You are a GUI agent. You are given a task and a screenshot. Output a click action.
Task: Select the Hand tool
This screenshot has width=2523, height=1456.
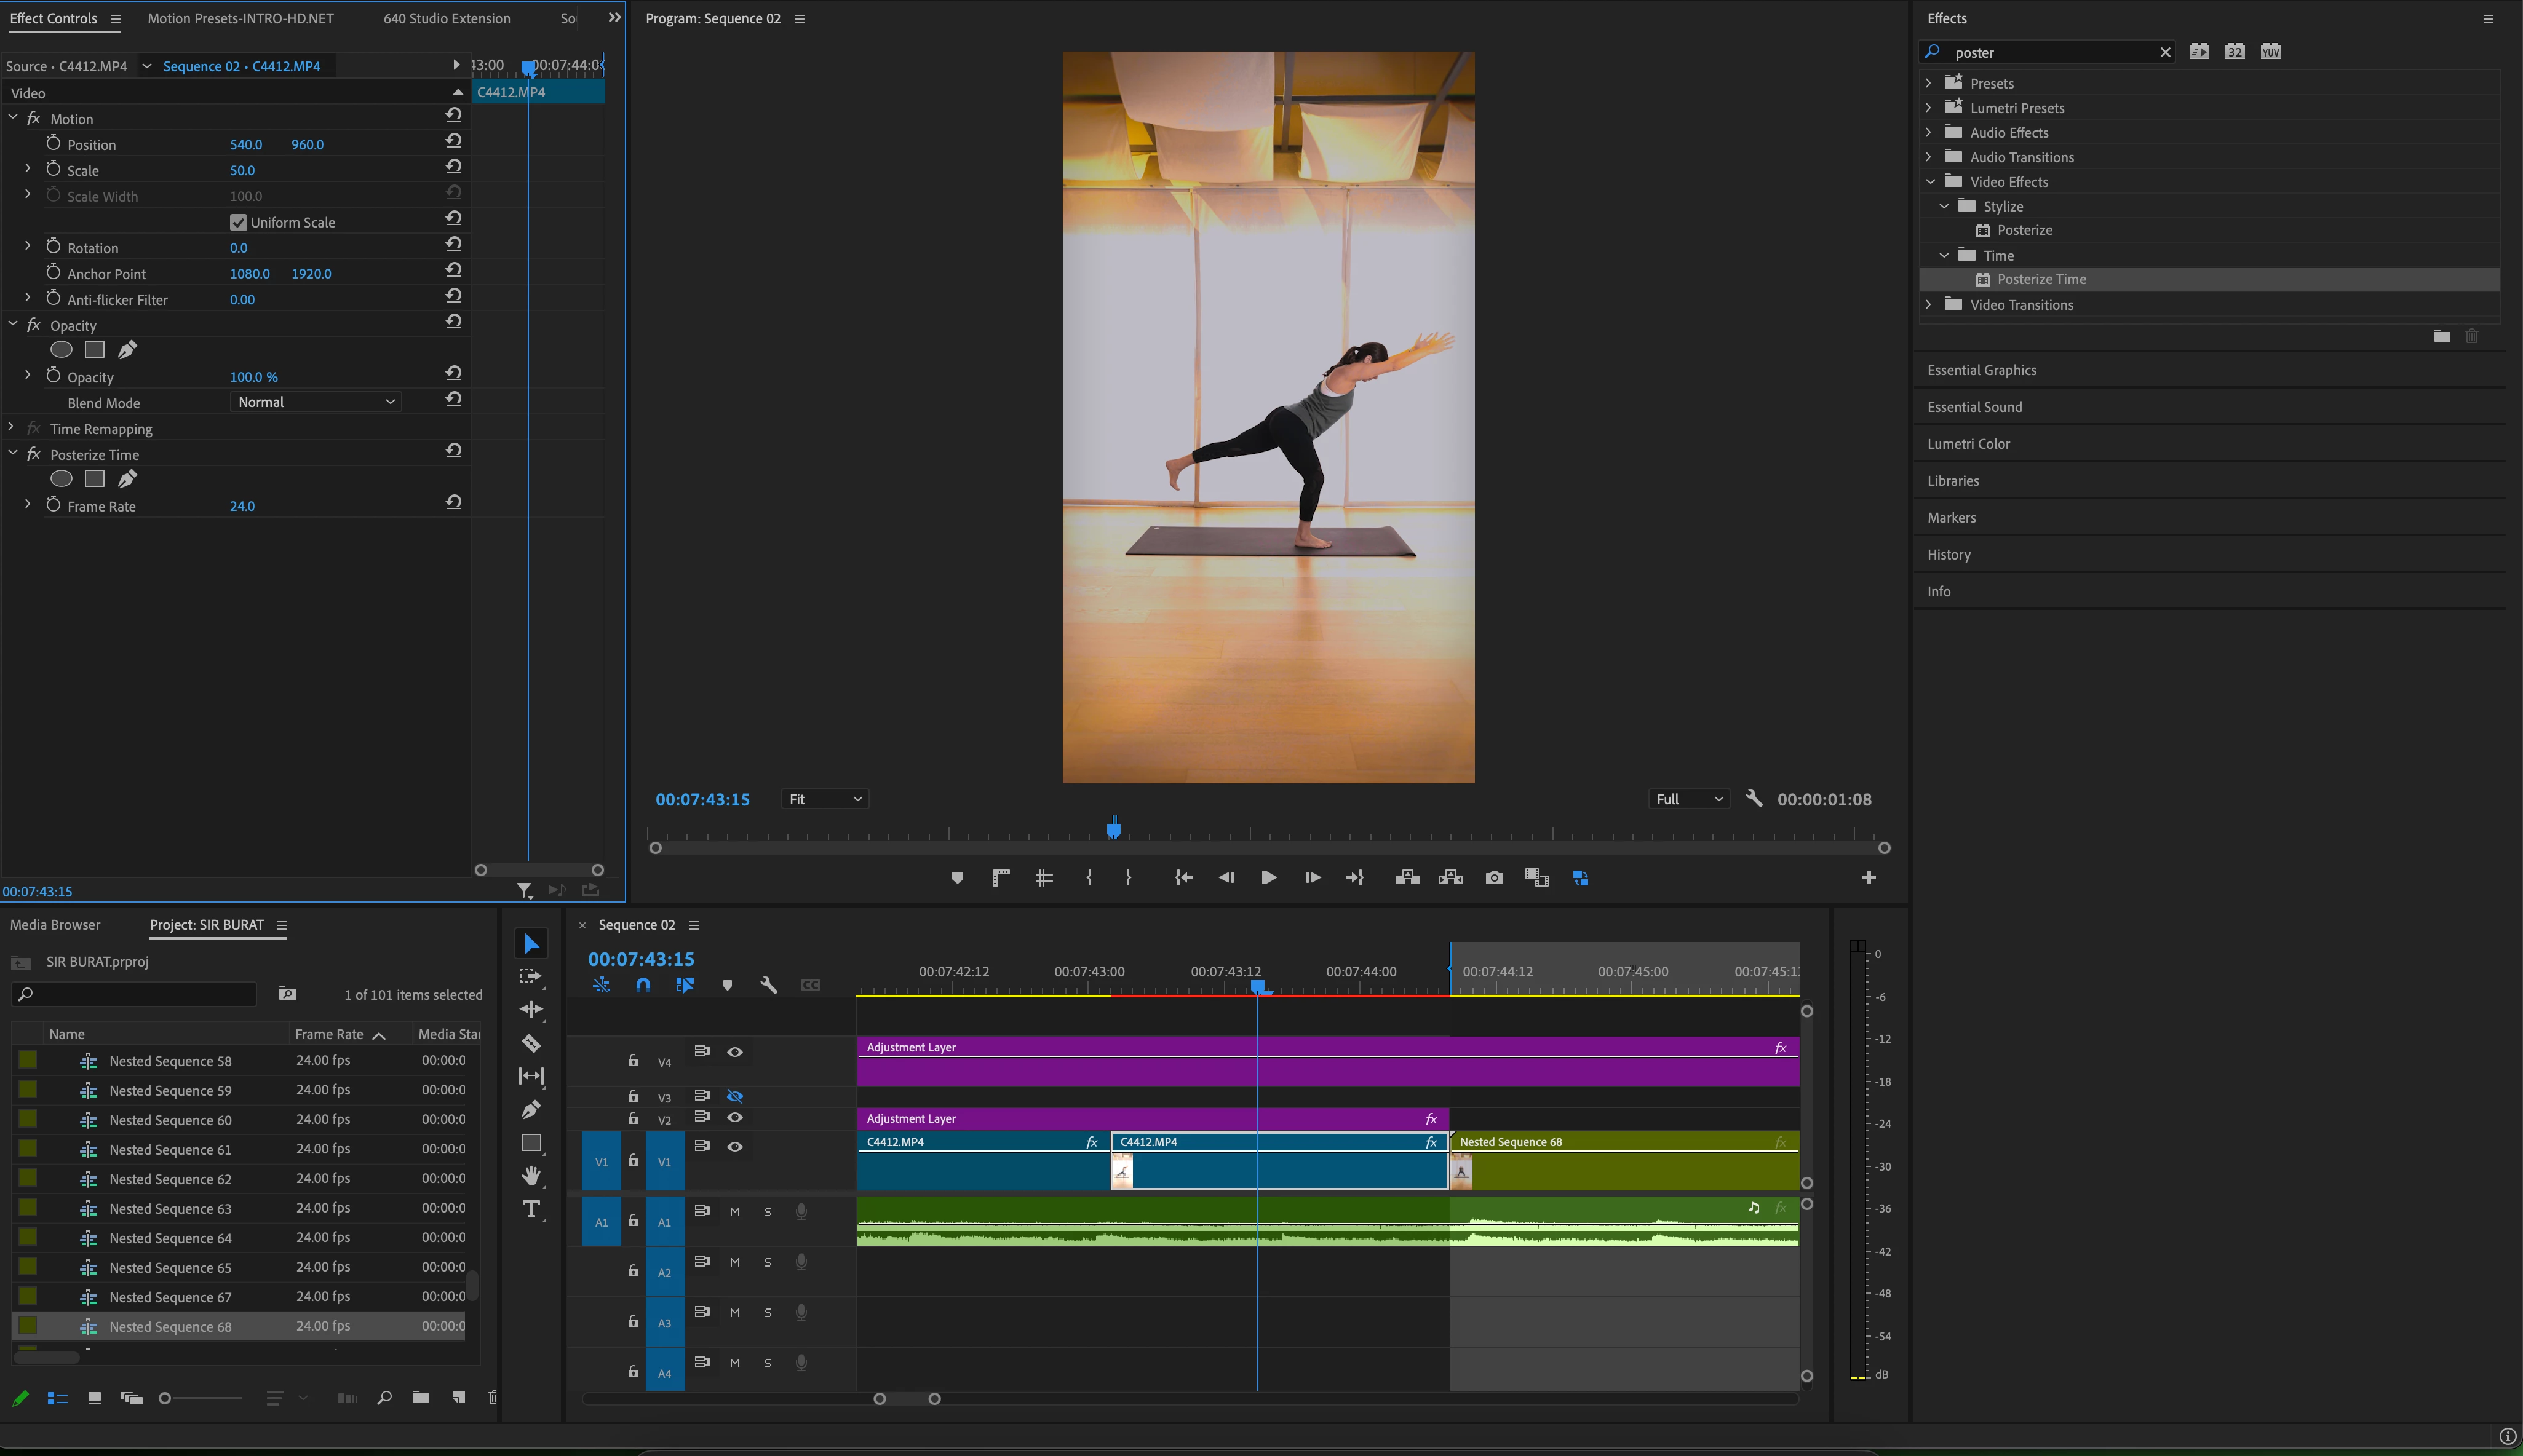[531, 1175]
